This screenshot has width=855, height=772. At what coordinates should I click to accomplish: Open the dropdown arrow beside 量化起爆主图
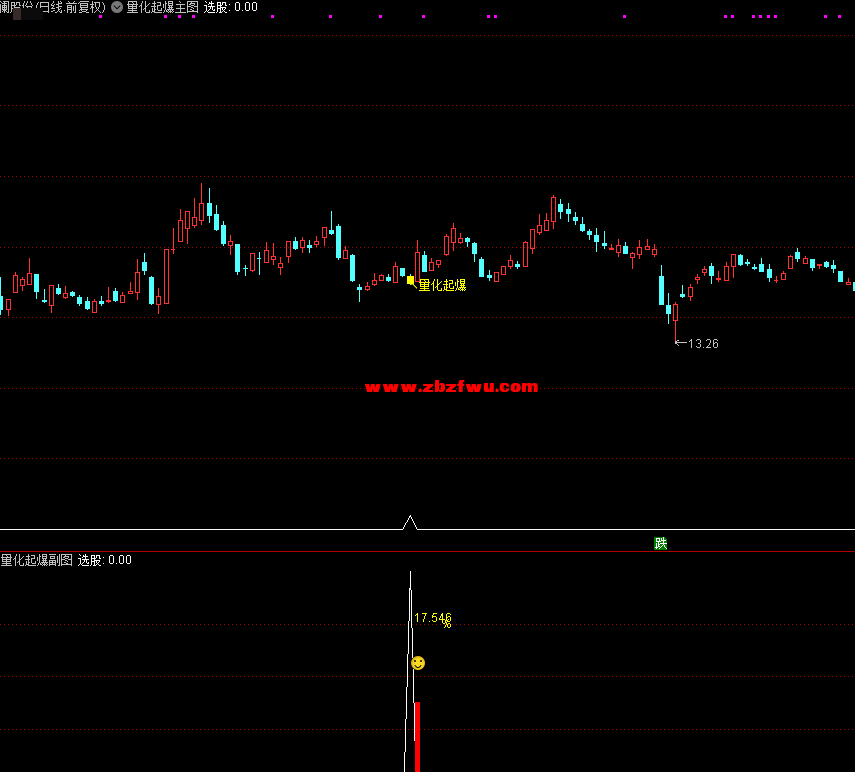tap(117, 7)
